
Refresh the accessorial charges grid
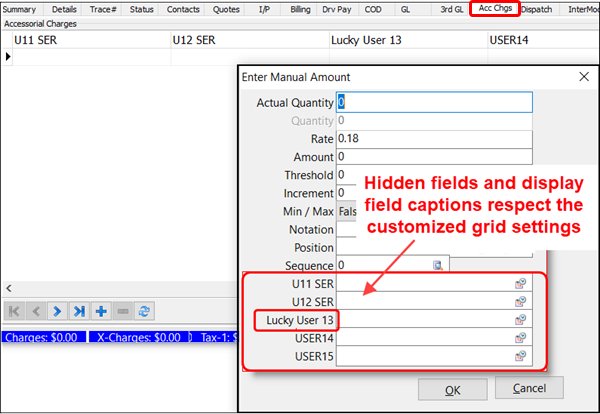144,311
